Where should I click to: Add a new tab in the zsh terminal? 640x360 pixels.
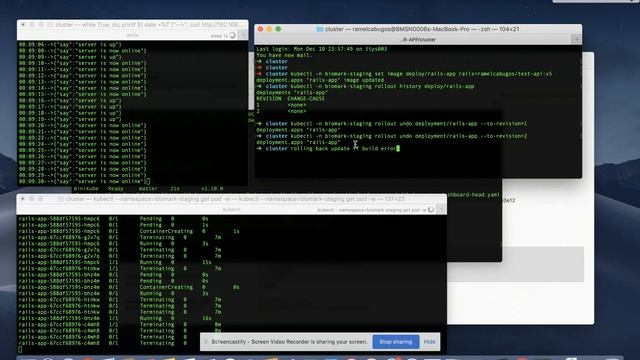point(577,40)
